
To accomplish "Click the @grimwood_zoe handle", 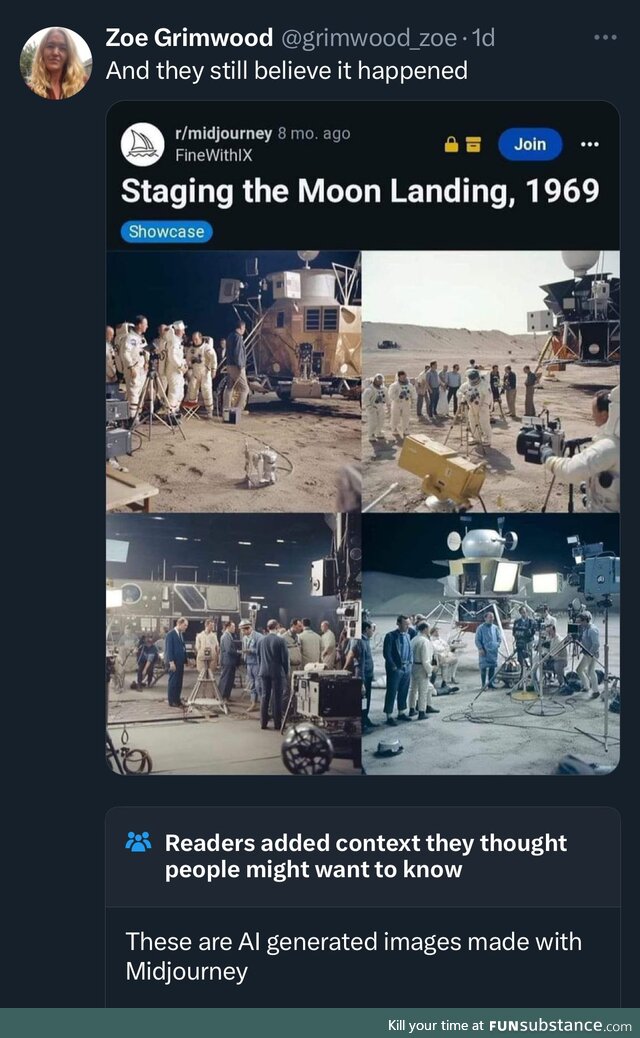I will [x=369, y=38].
